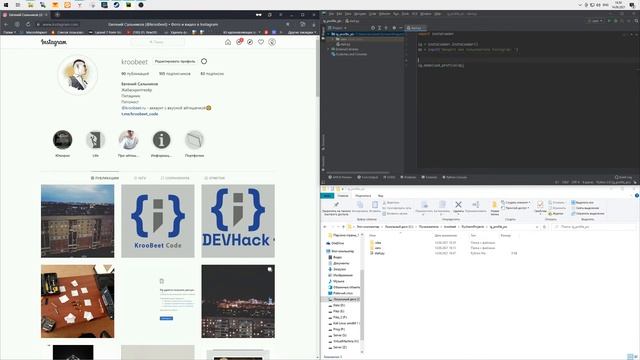
Task: Click the browser page scrollbar
Action: (x=318, y=67)
